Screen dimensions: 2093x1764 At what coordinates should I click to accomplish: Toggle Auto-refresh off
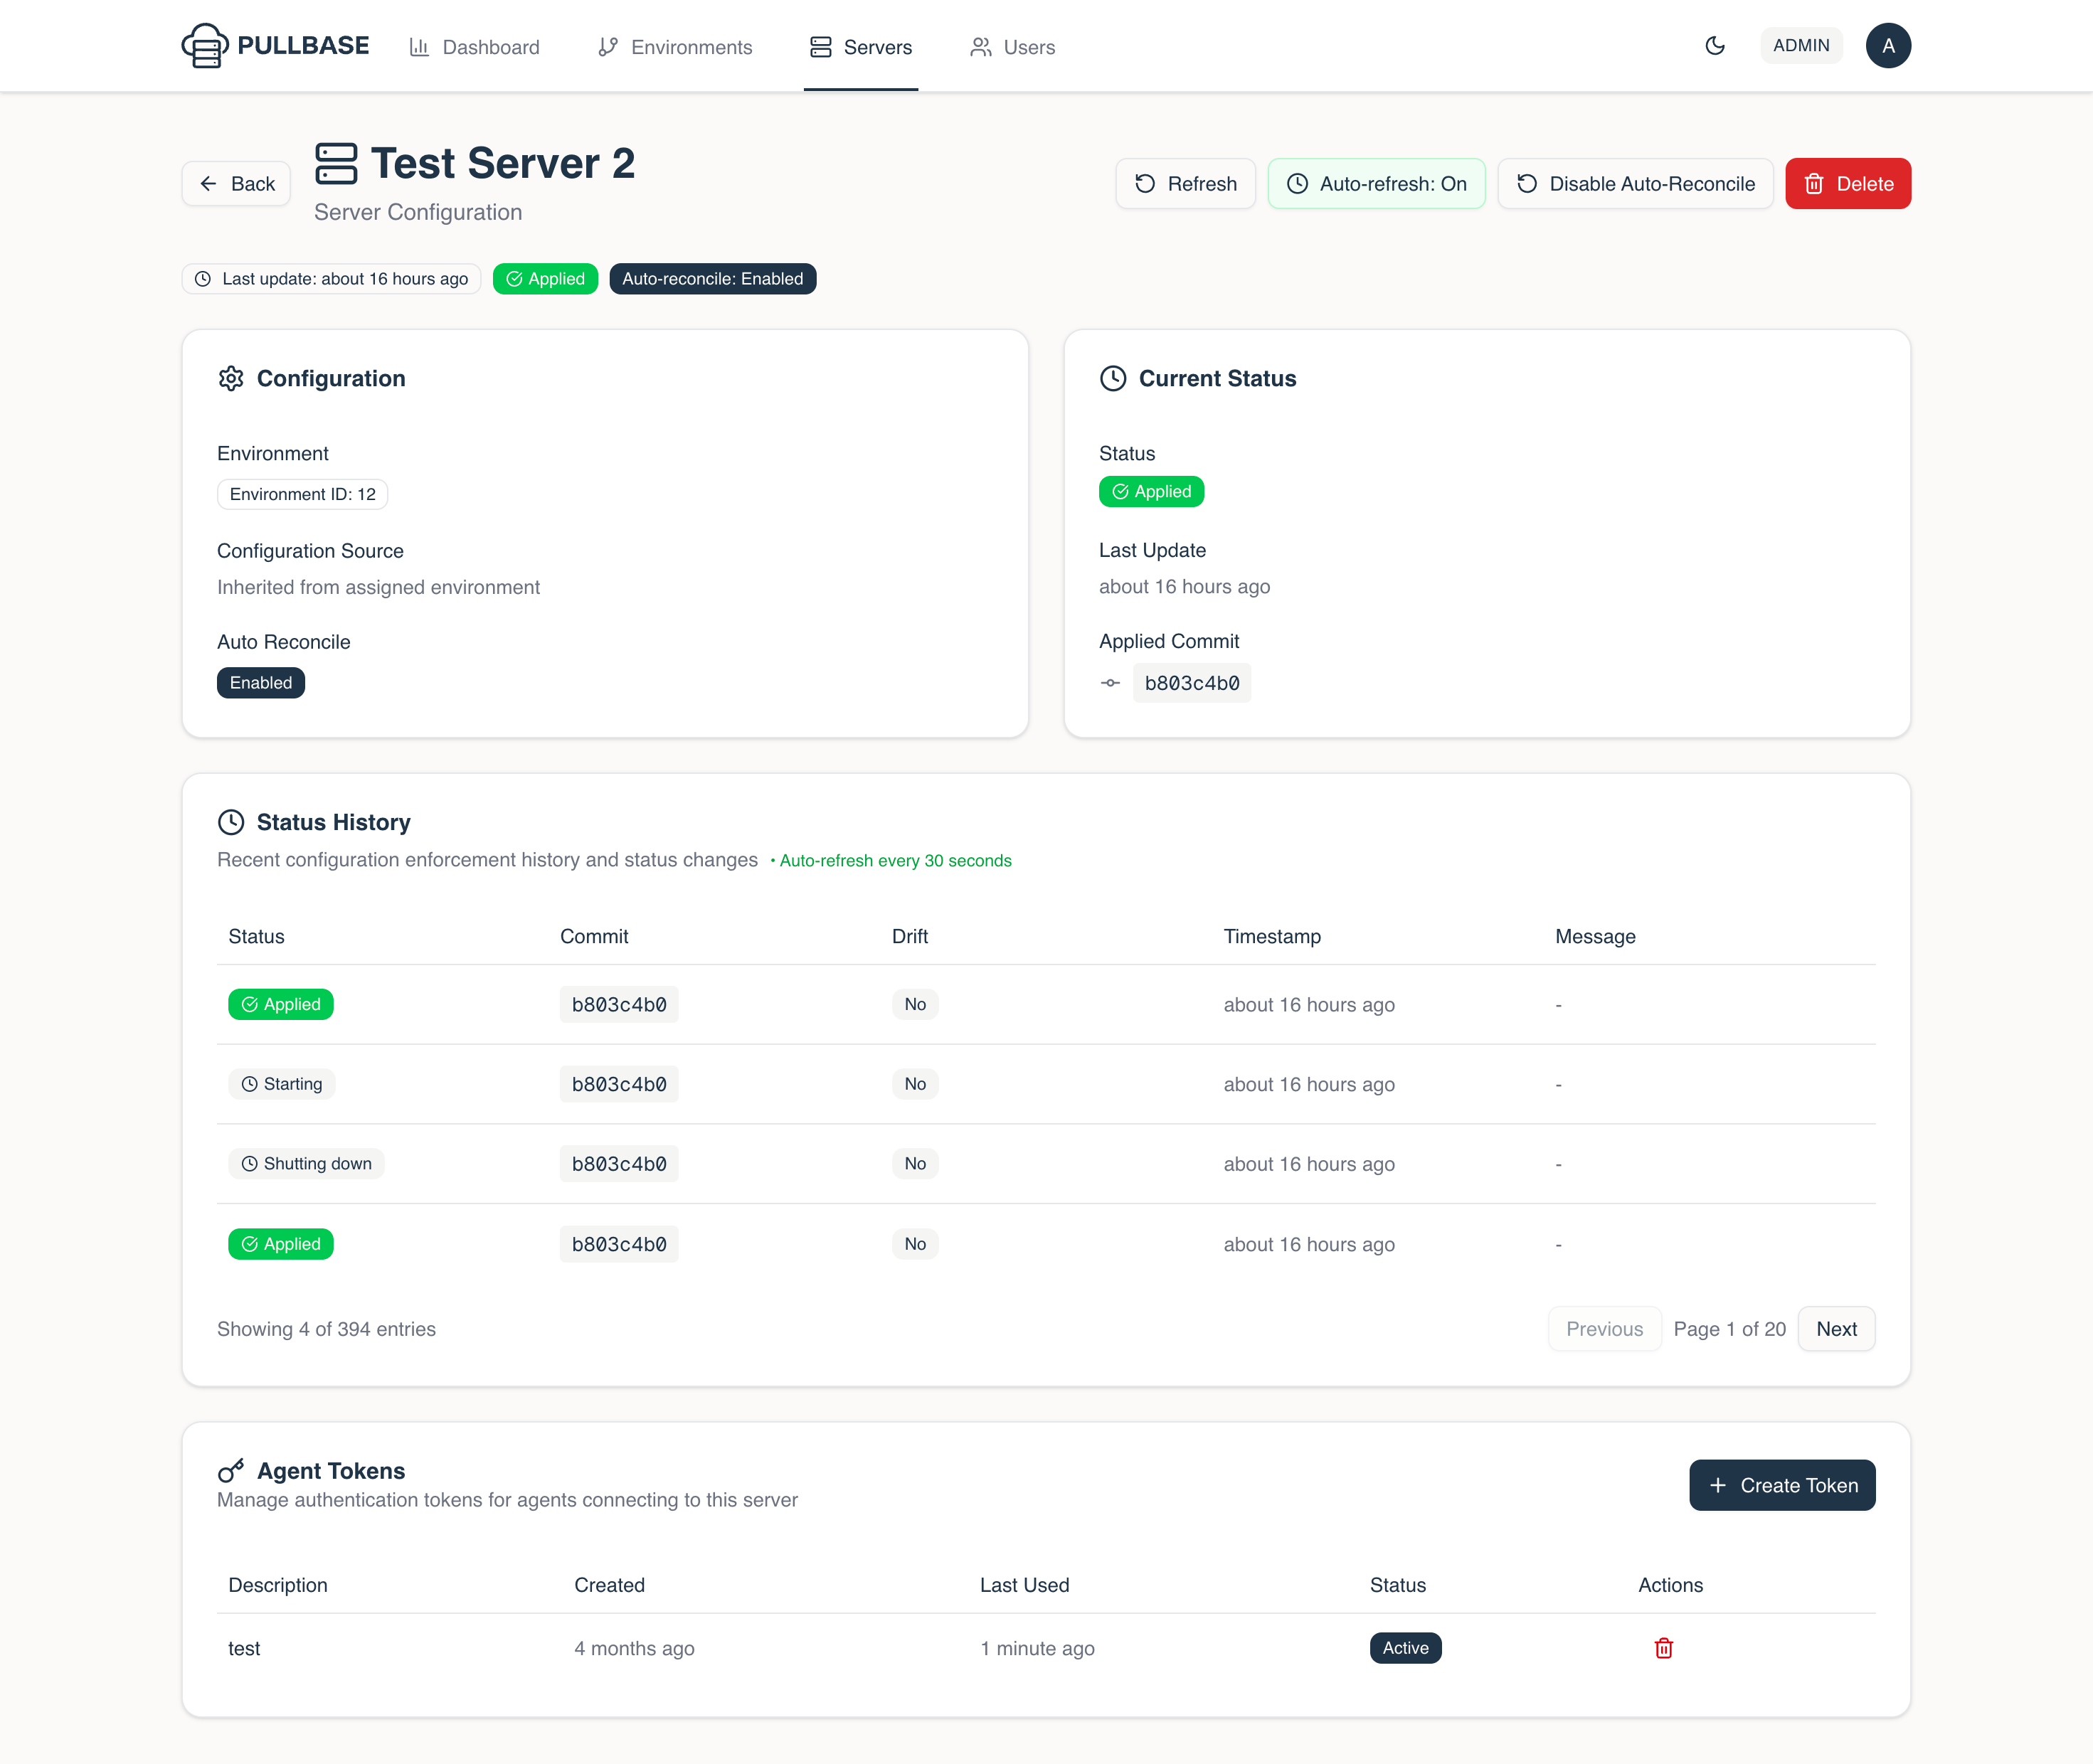pyautogui.click(x=1376, y=183)
